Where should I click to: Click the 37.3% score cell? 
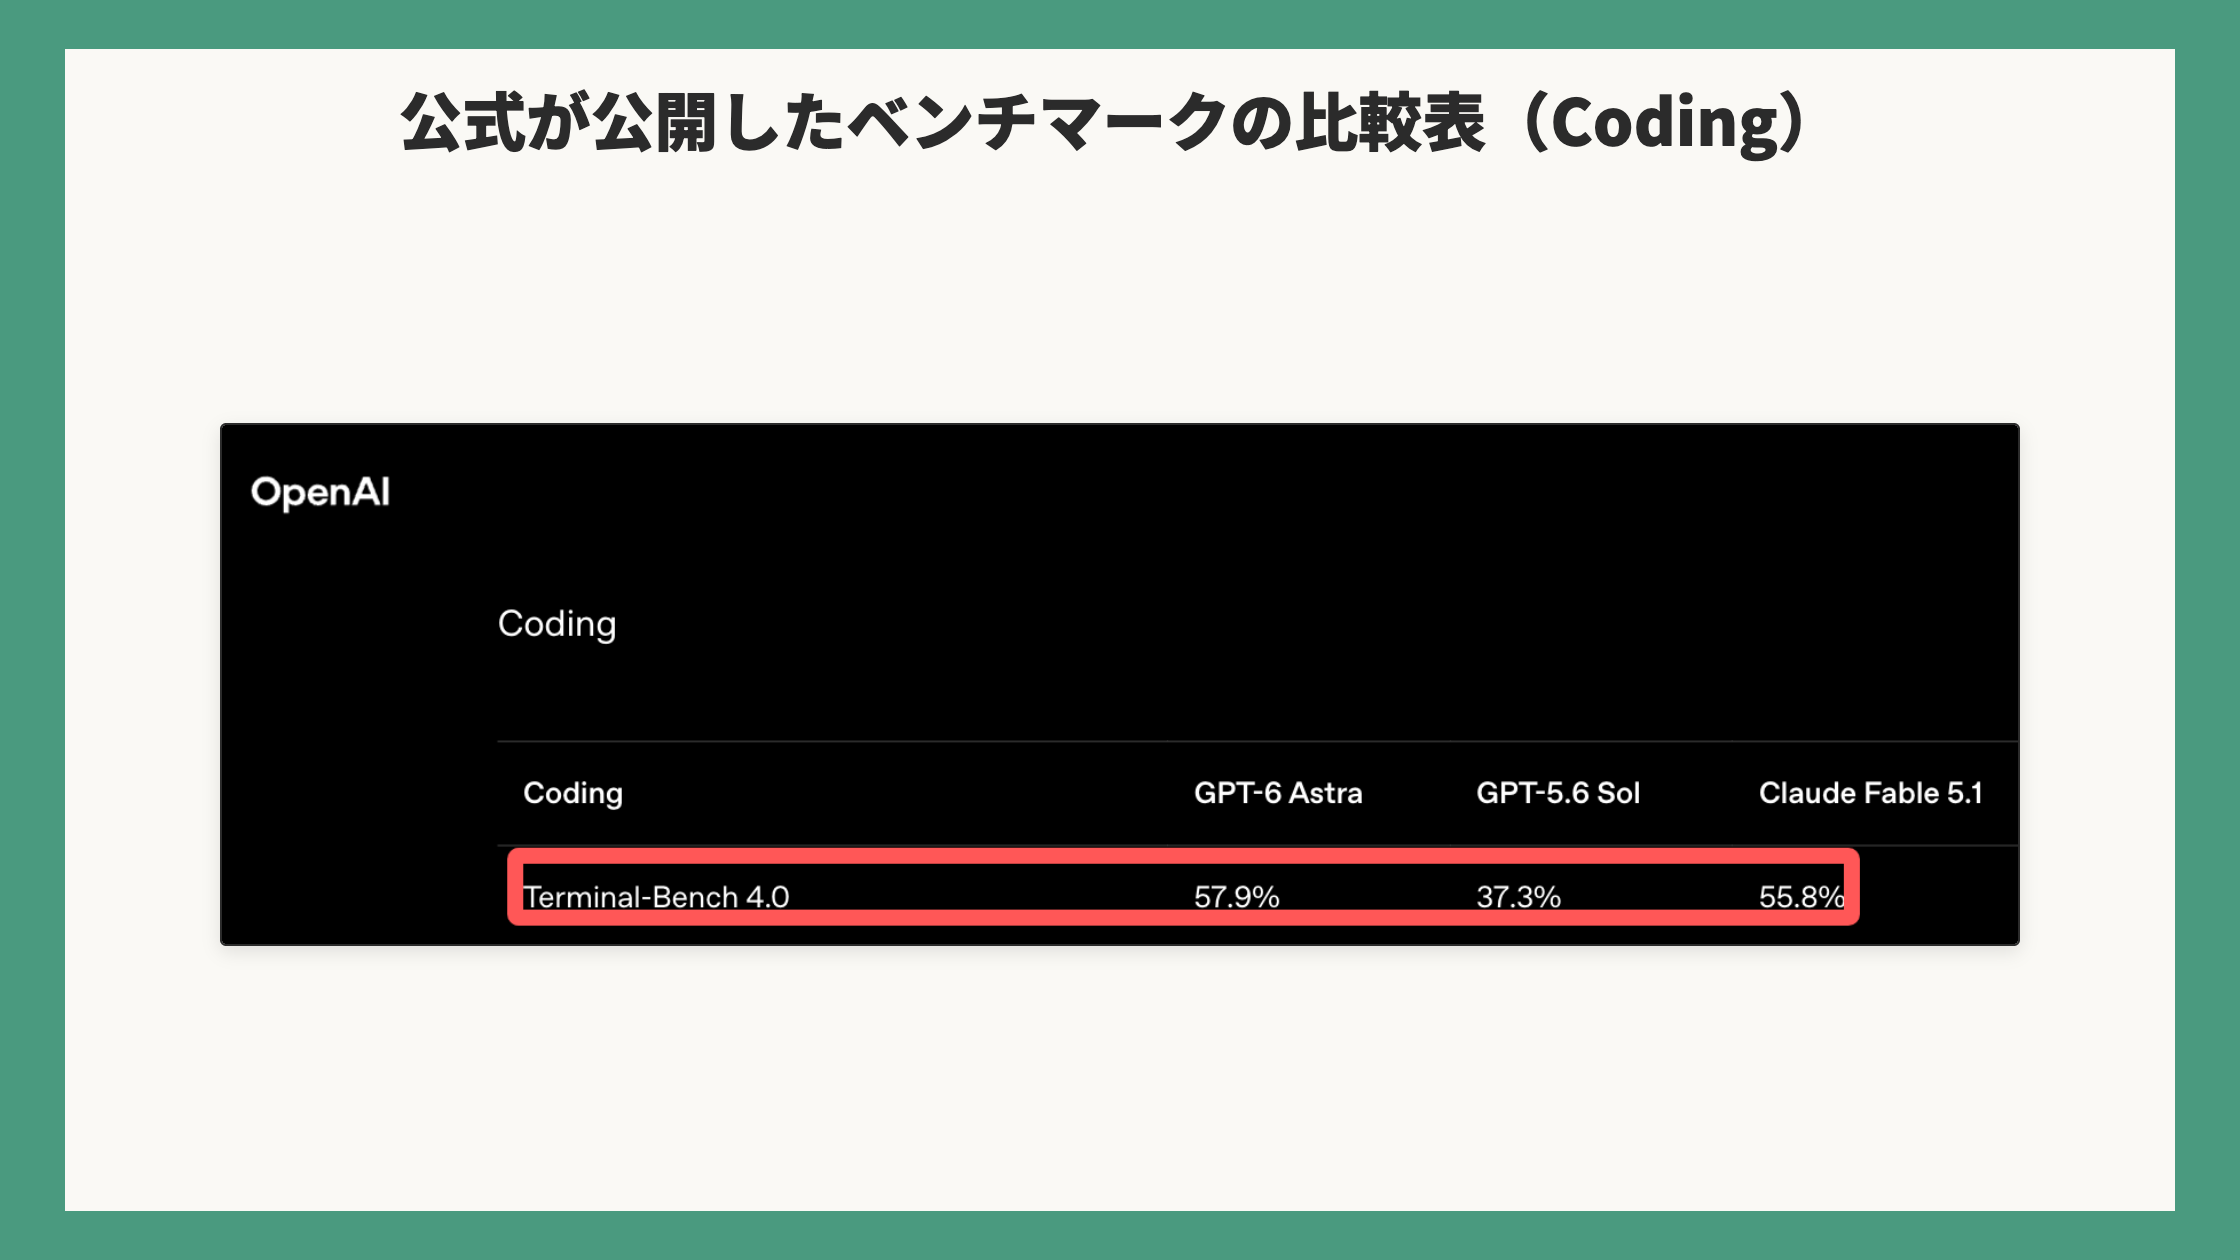pyautogui.click(x=1518, y=896)
